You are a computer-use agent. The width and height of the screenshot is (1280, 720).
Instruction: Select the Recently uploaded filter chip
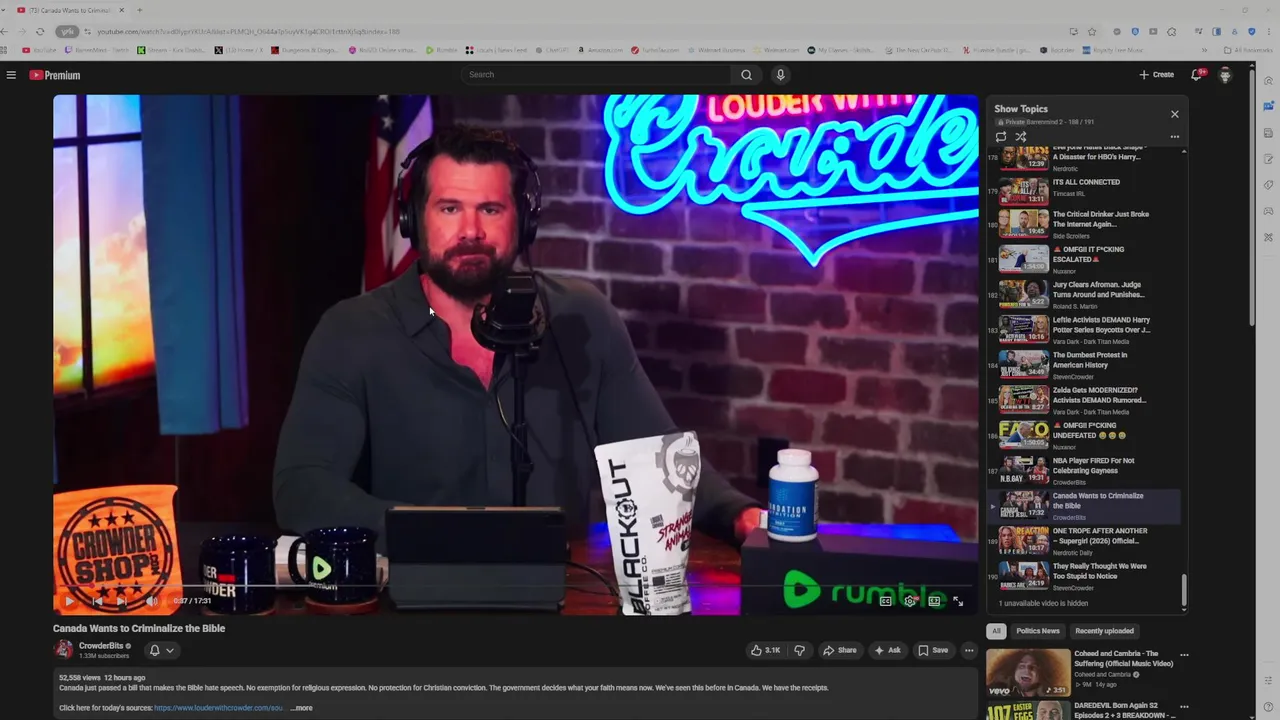pyautogui.click(x=1104, y=631)
